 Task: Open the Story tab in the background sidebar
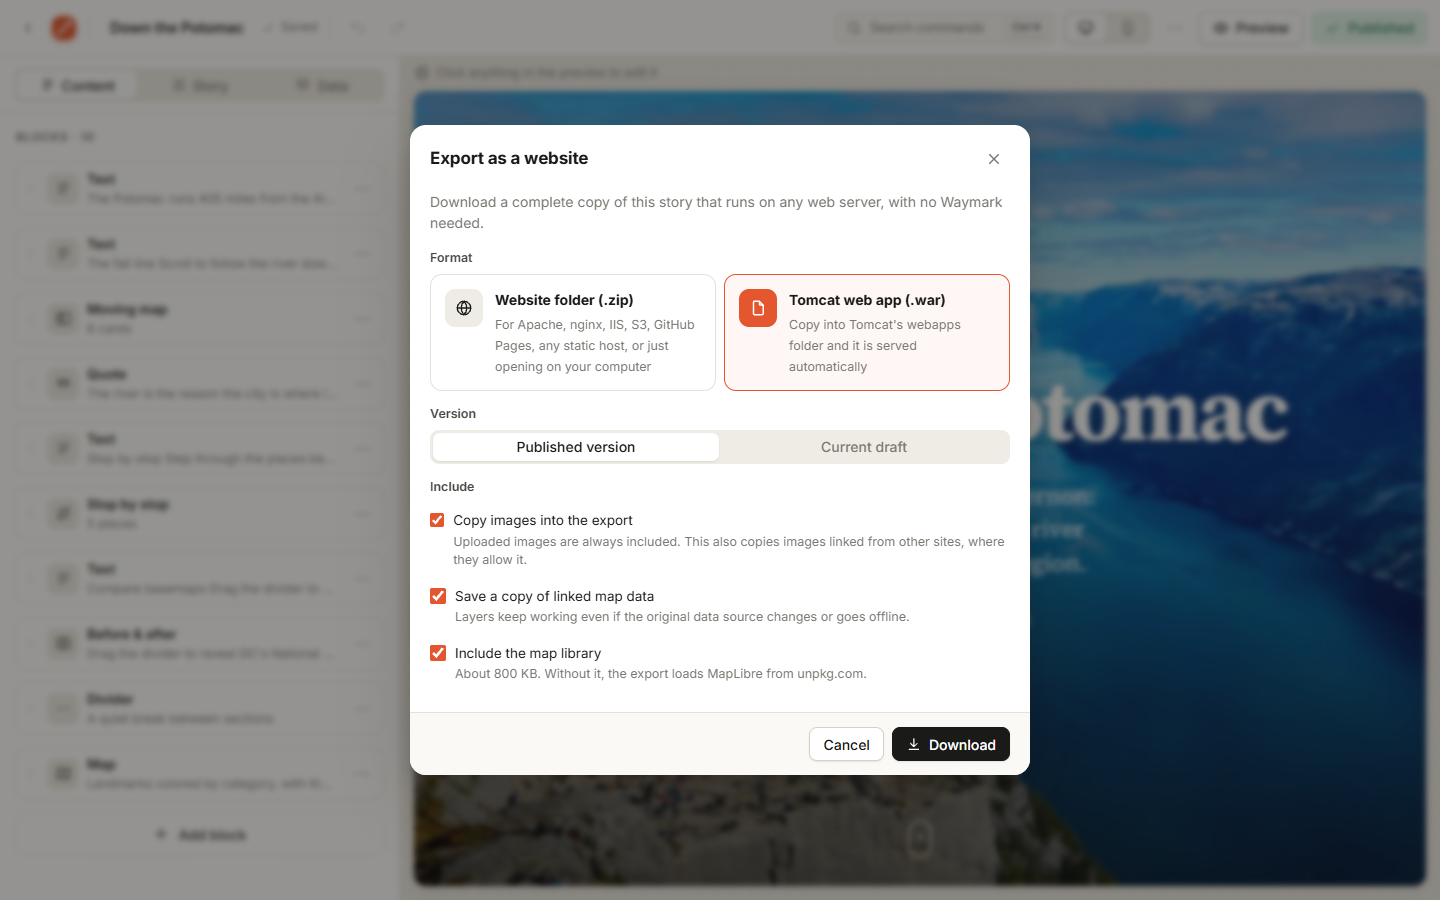200,86
